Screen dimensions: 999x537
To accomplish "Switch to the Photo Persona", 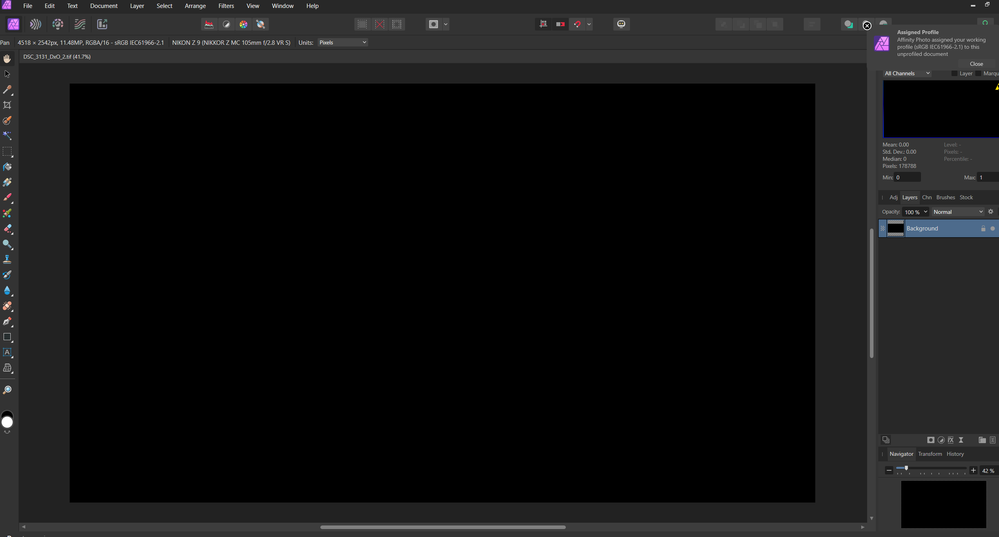I will pos(13,24).
